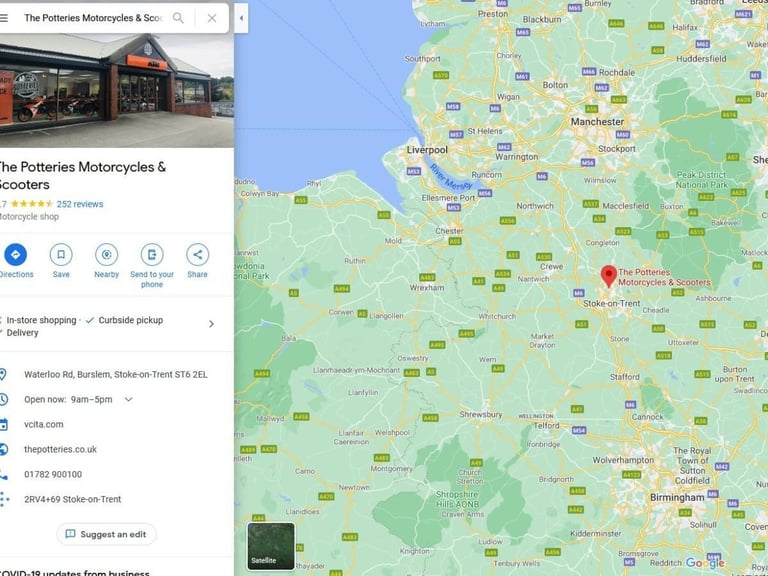Collapse the side panel arrow
The height and width of the screenshot is (576, 768).
tap(241, 18)
